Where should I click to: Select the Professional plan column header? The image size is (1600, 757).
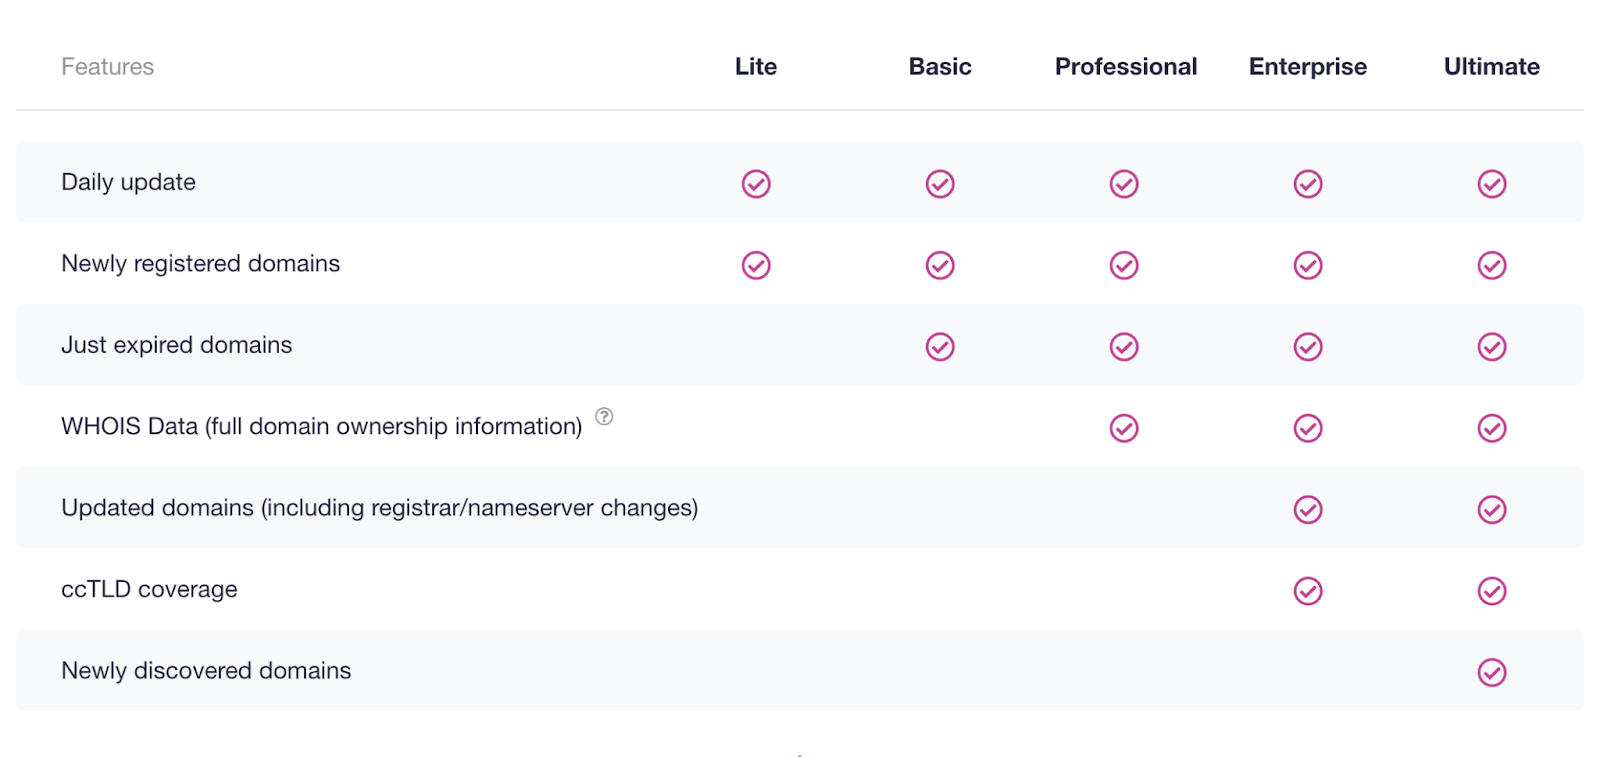(x=1125, y=67)
